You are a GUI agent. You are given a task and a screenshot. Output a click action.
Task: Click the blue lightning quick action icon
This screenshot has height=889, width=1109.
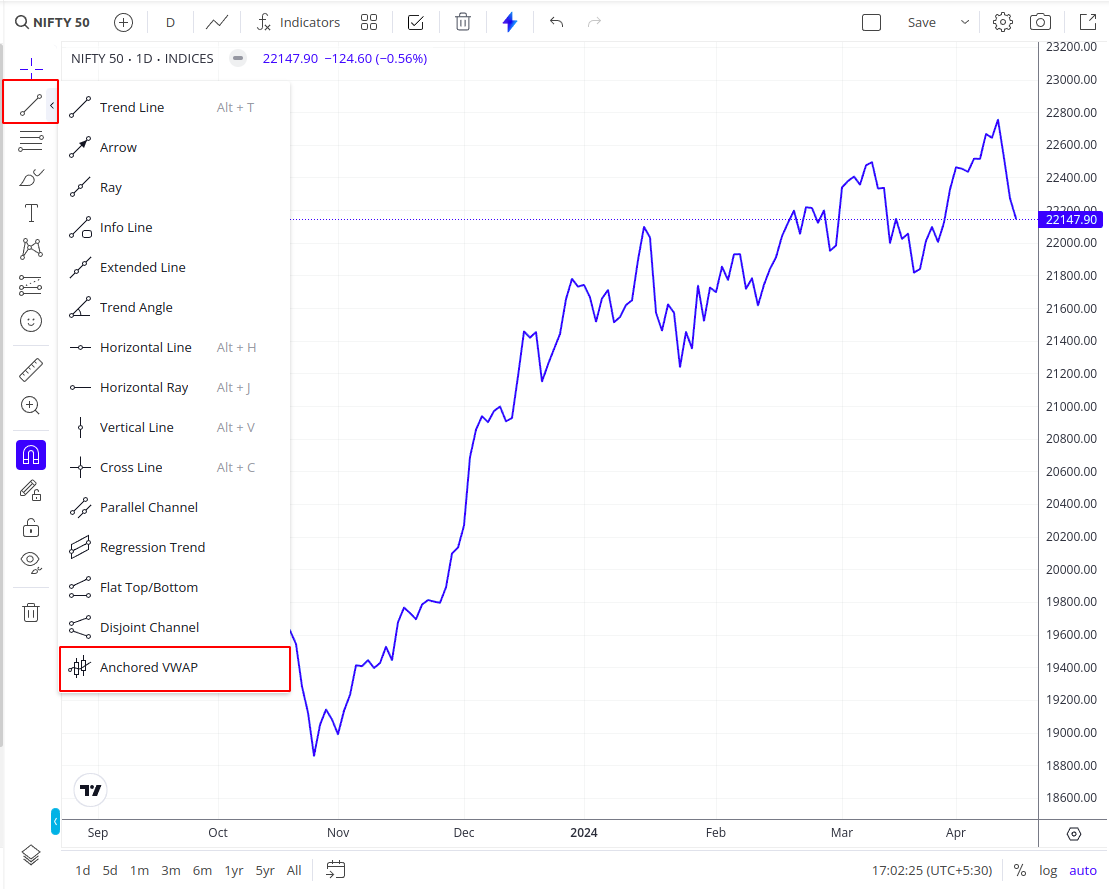[509, 23]
